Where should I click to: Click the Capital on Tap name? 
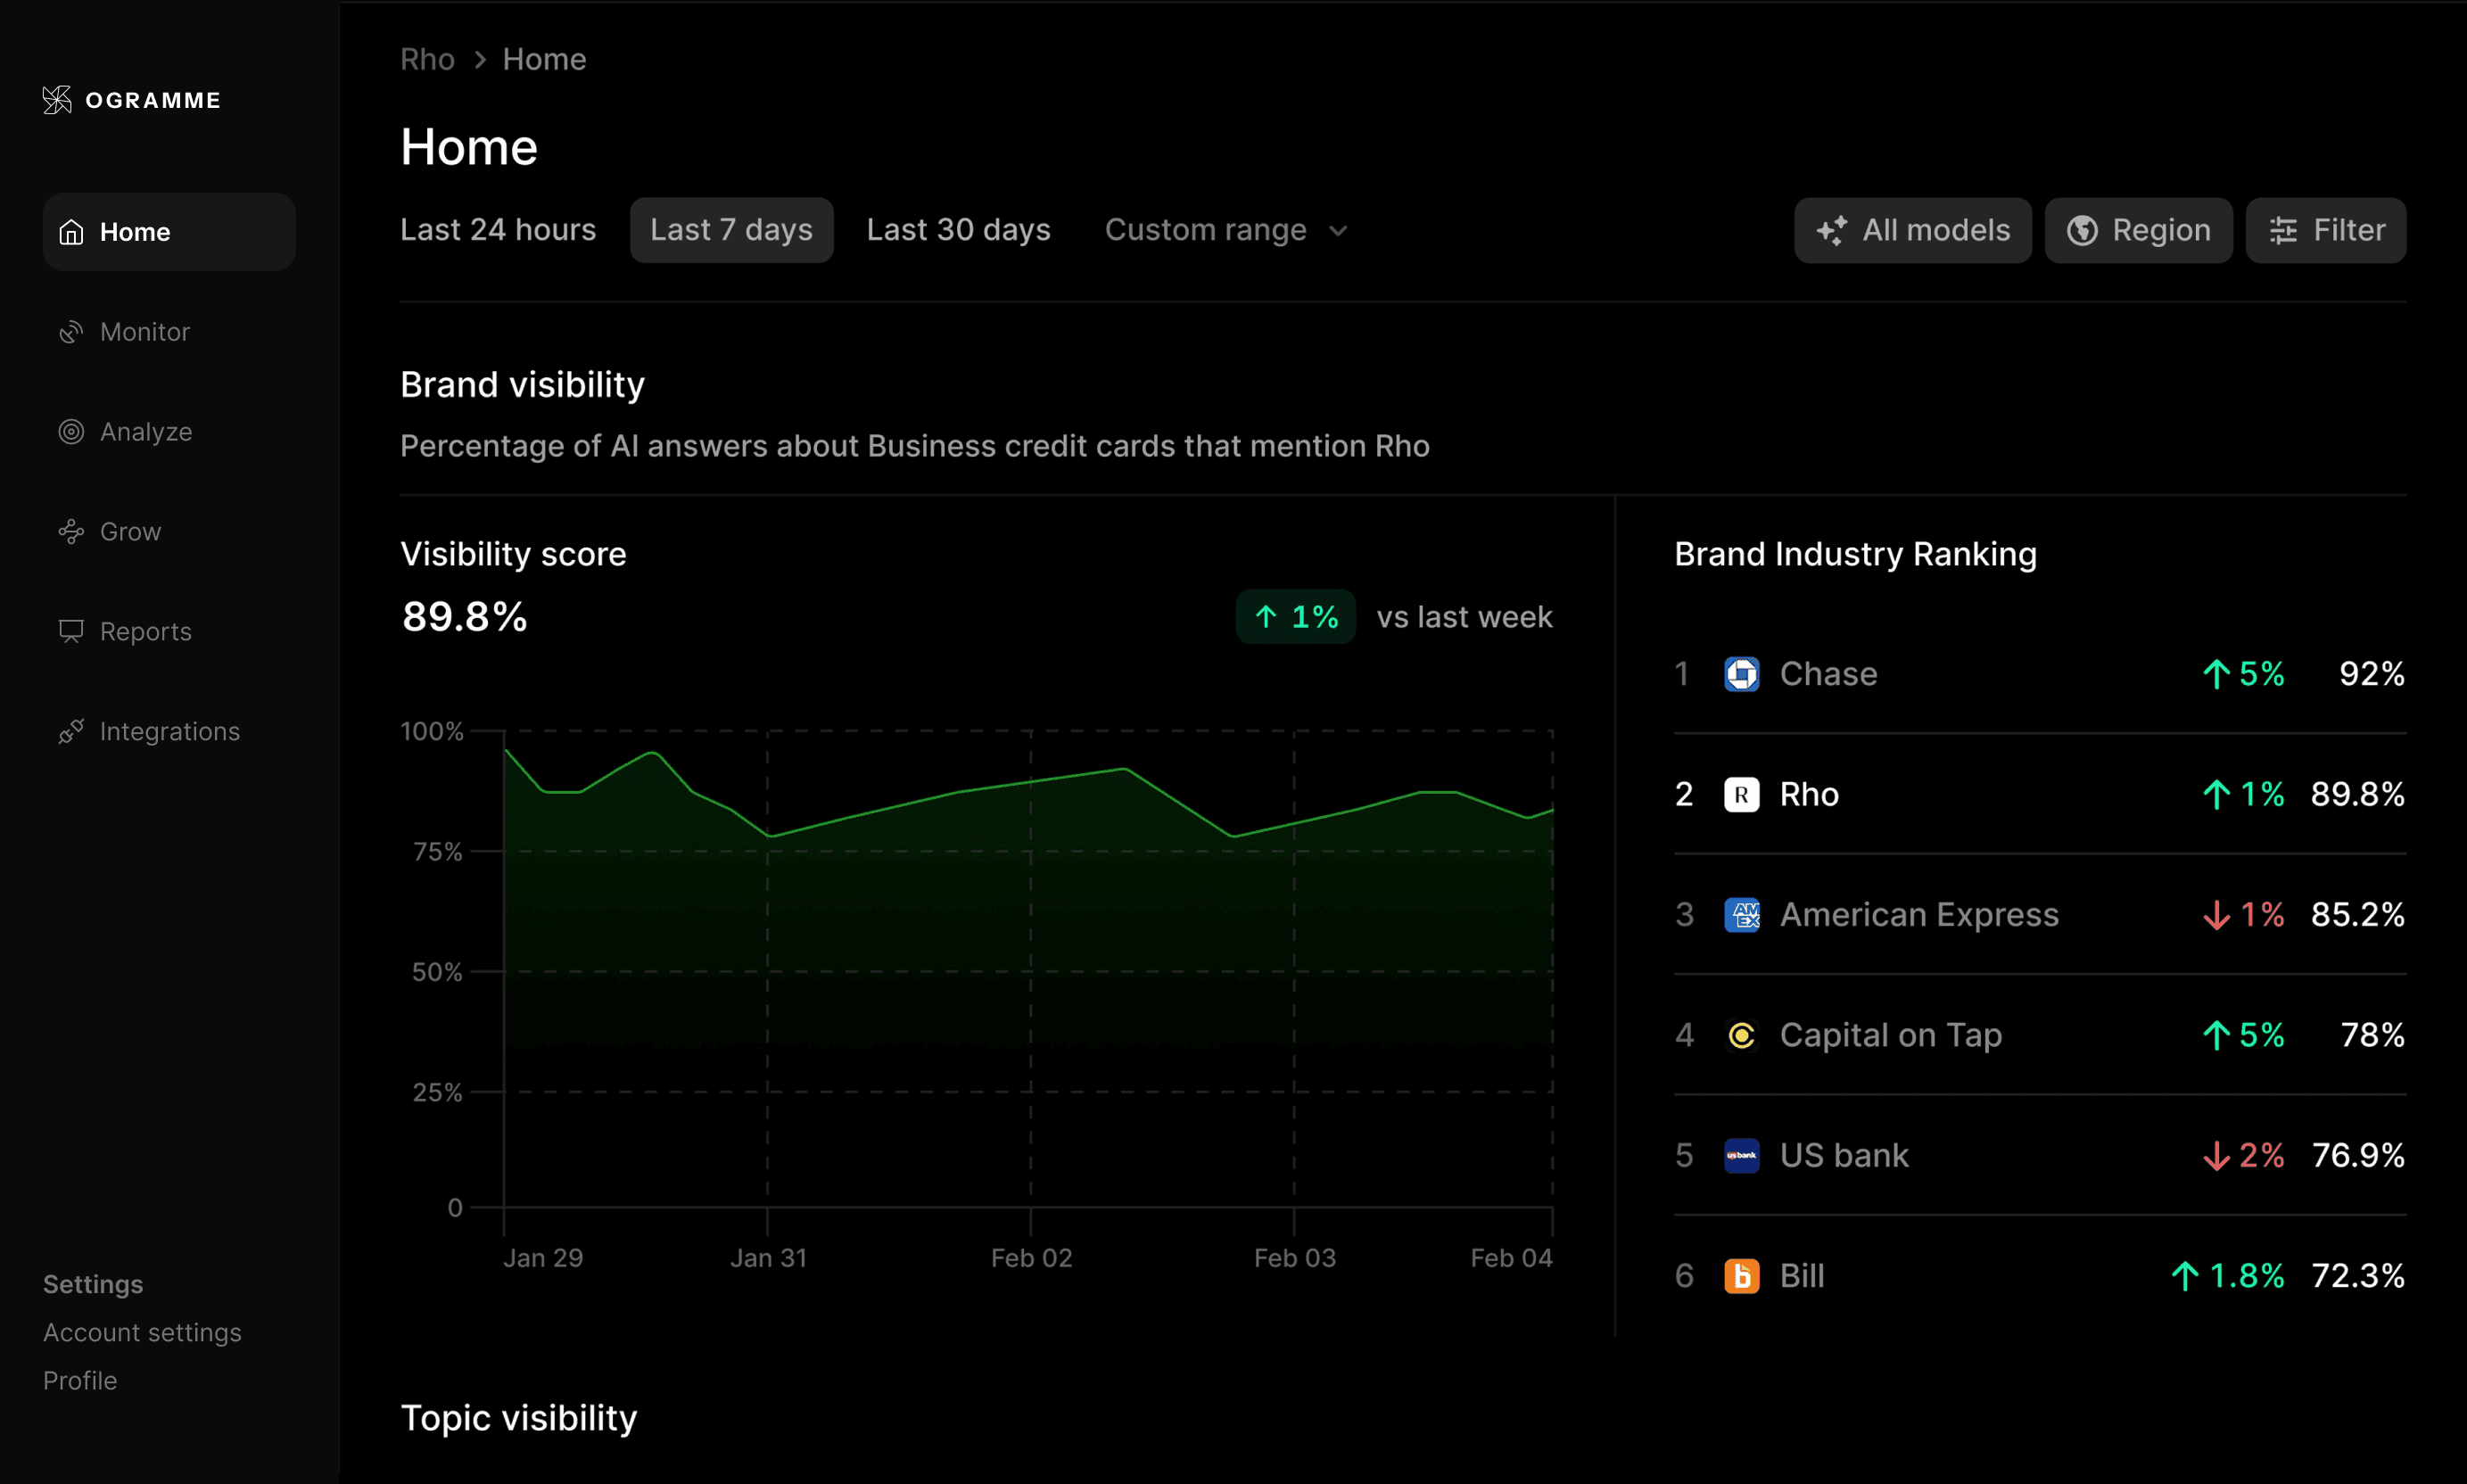click(1890, 1036)
